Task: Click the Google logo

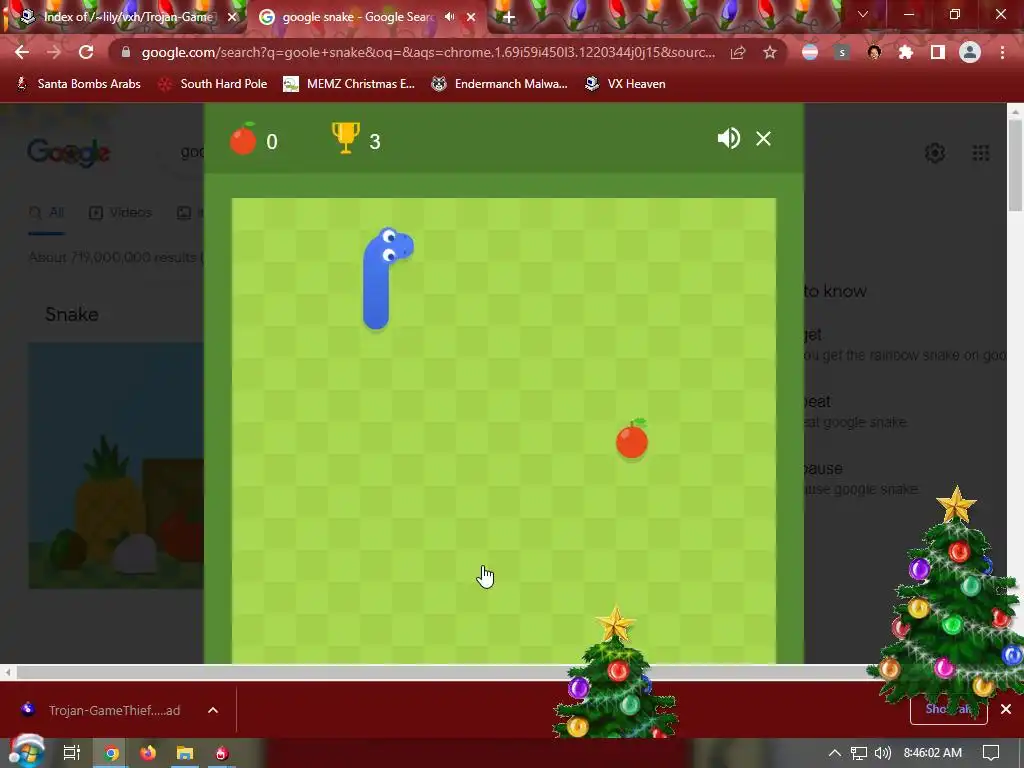Action: pyautogui.click(x=69, y=153)
